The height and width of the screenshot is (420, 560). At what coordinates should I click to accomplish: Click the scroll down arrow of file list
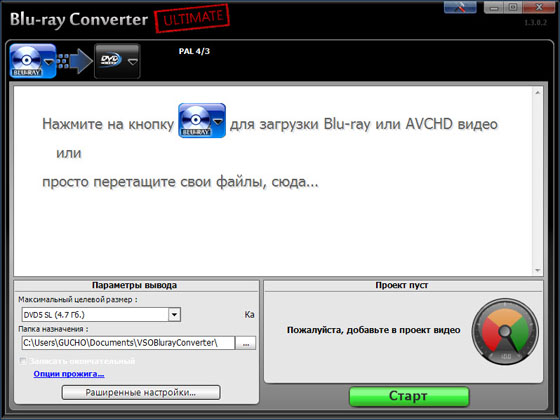(538, 270)
